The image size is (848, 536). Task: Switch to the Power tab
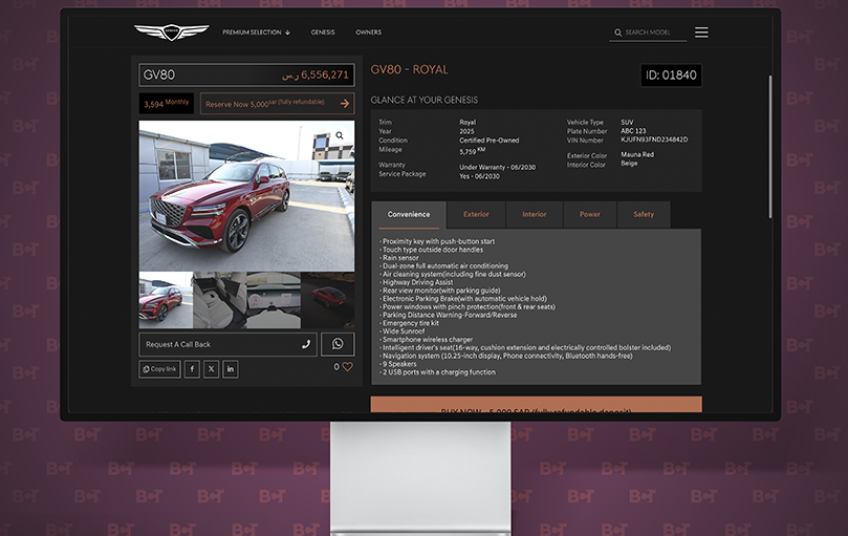coord(589,215)
